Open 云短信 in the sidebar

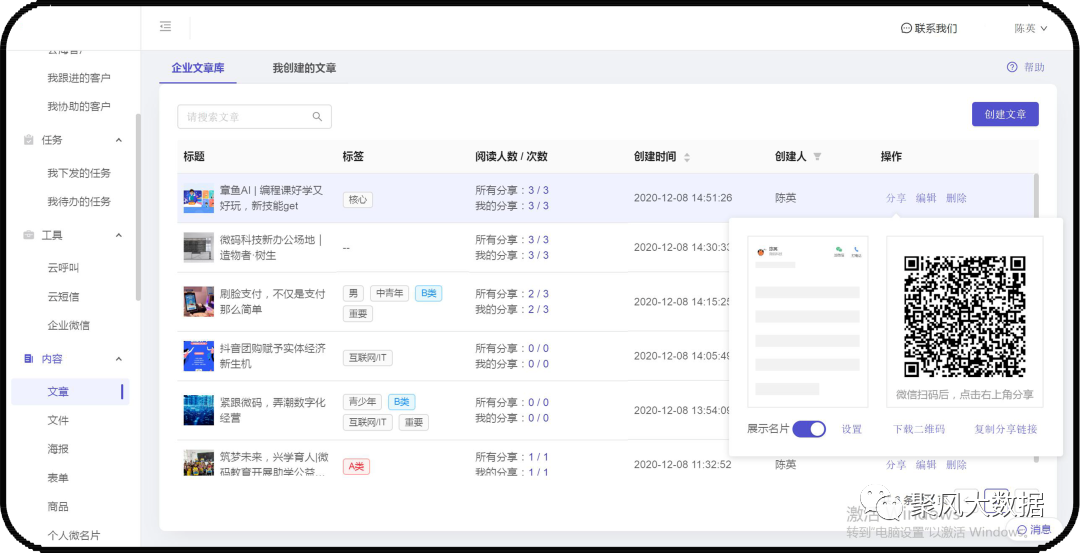(x=63, y=297)
